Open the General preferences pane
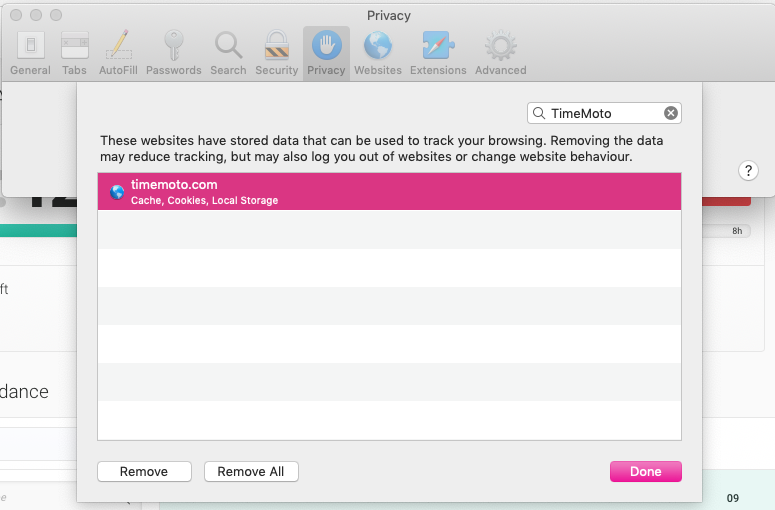The height and width of the screenshot is (510, 775). pyautogui.click(x=30, y=53)
